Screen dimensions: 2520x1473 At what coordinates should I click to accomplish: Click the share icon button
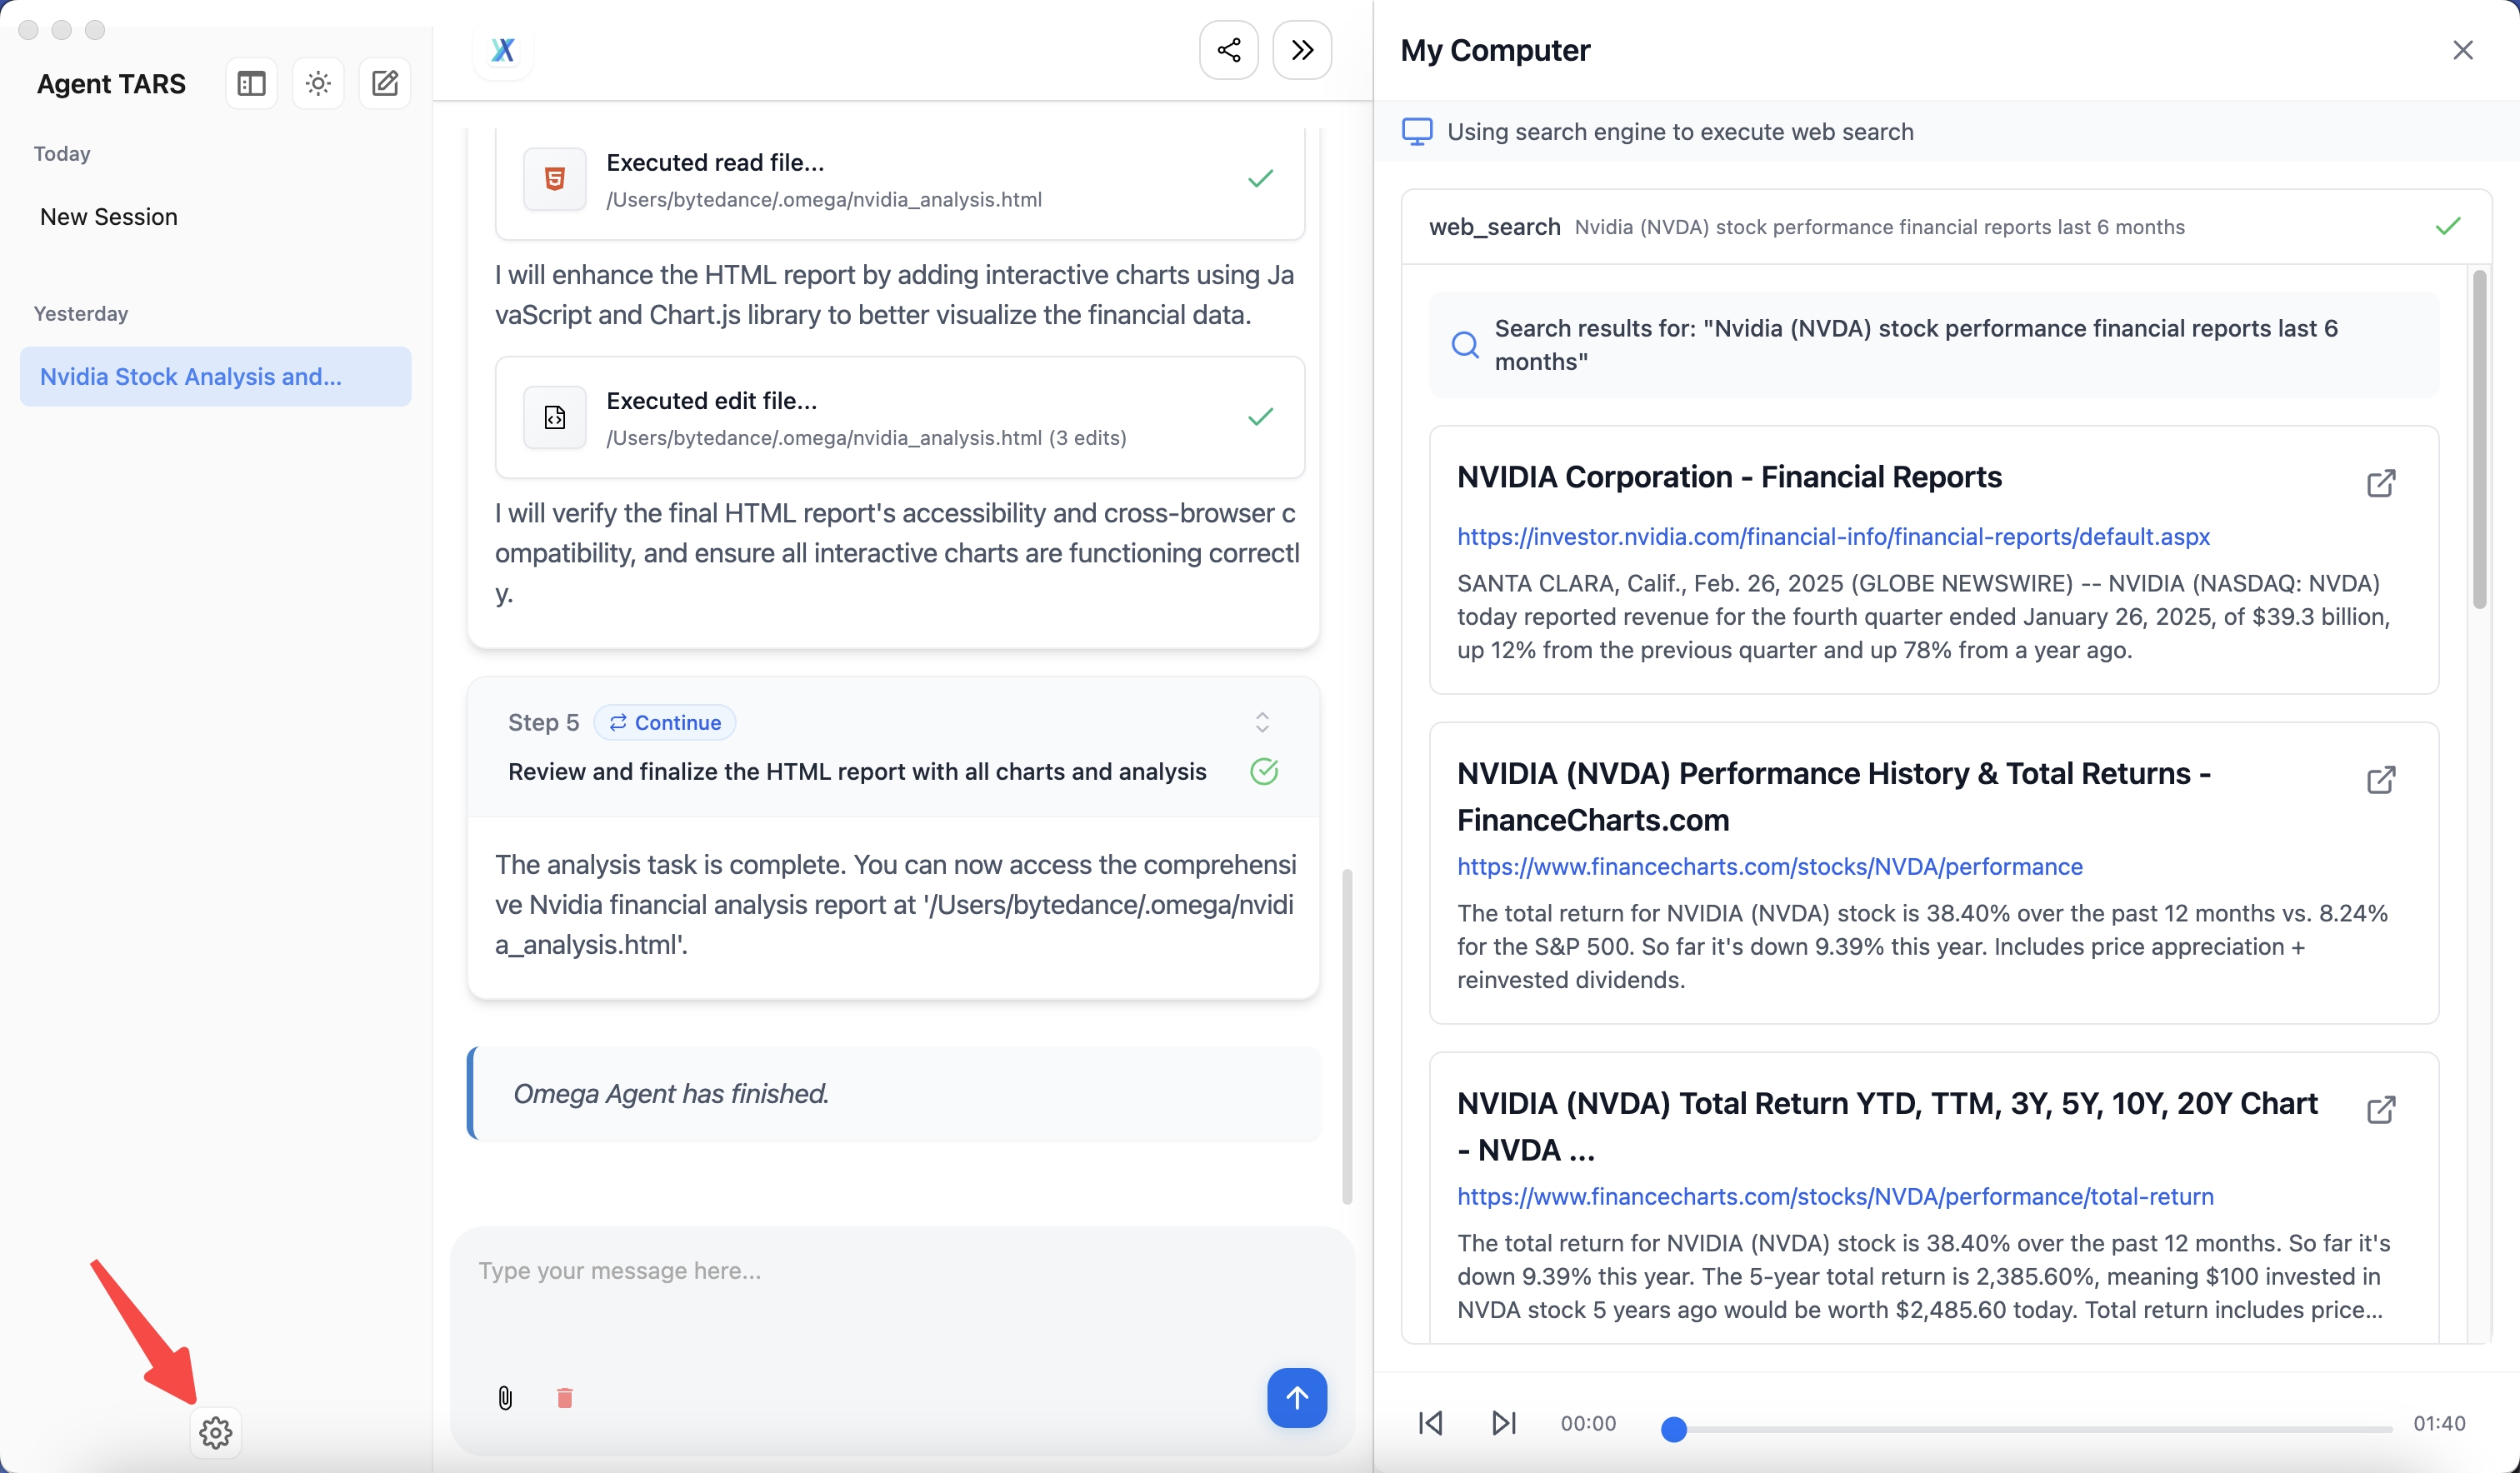pos(1228,50)
